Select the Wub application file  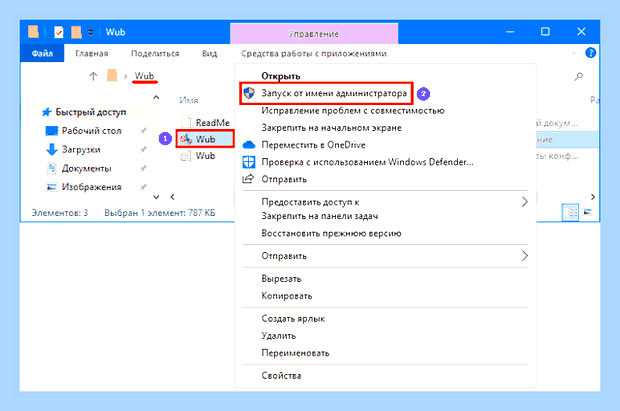(206, 139)
